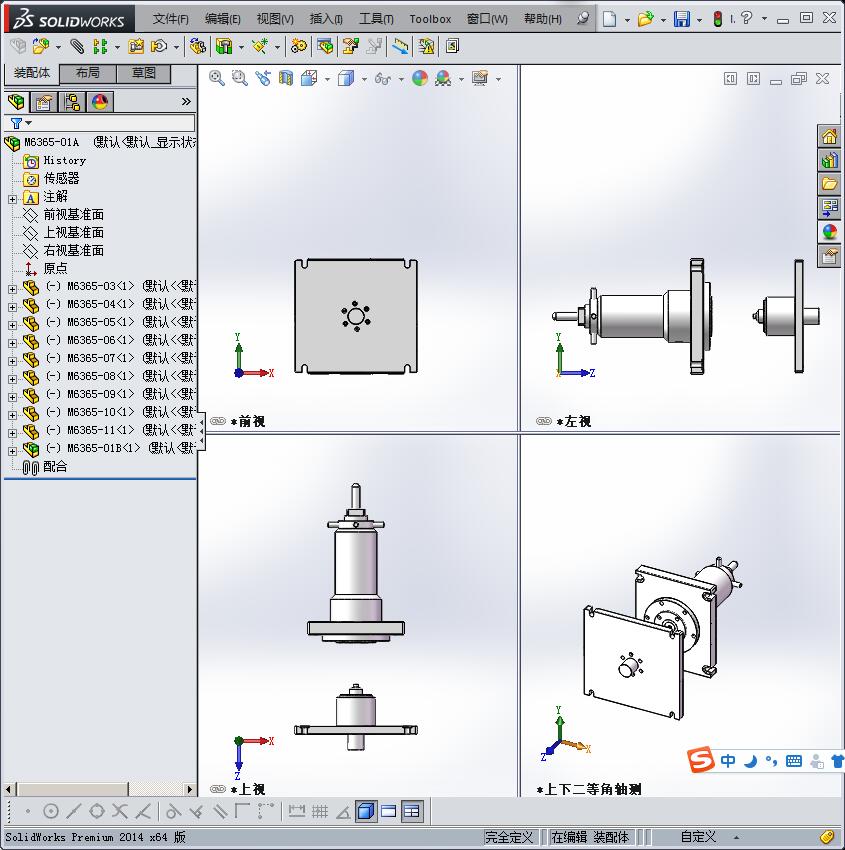Select the Previous View icon

pyautogui.click(x=263, y=79)
